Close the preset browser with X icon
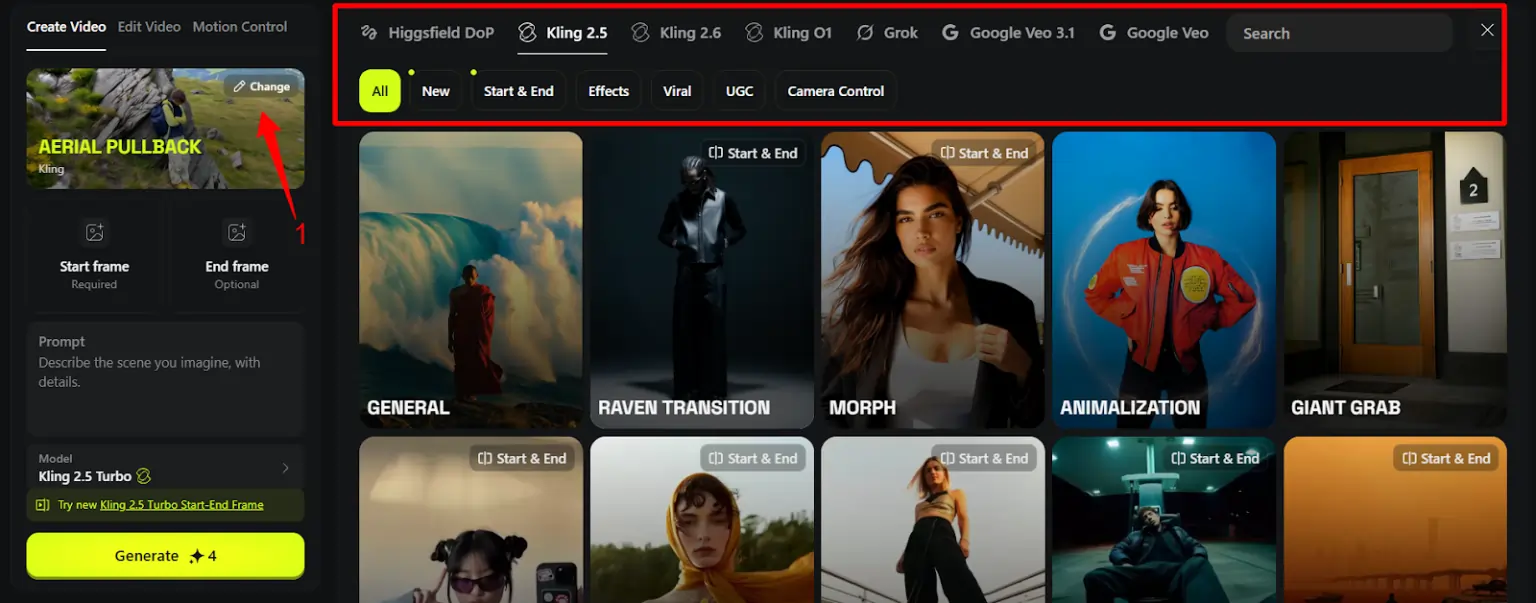 [x=1487, y=30]
